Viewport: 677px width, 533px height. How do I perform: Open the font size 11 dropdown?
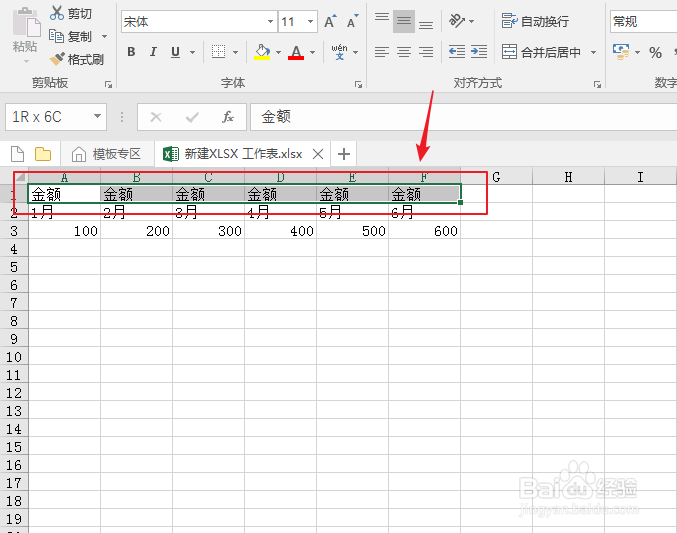[310, 21]
